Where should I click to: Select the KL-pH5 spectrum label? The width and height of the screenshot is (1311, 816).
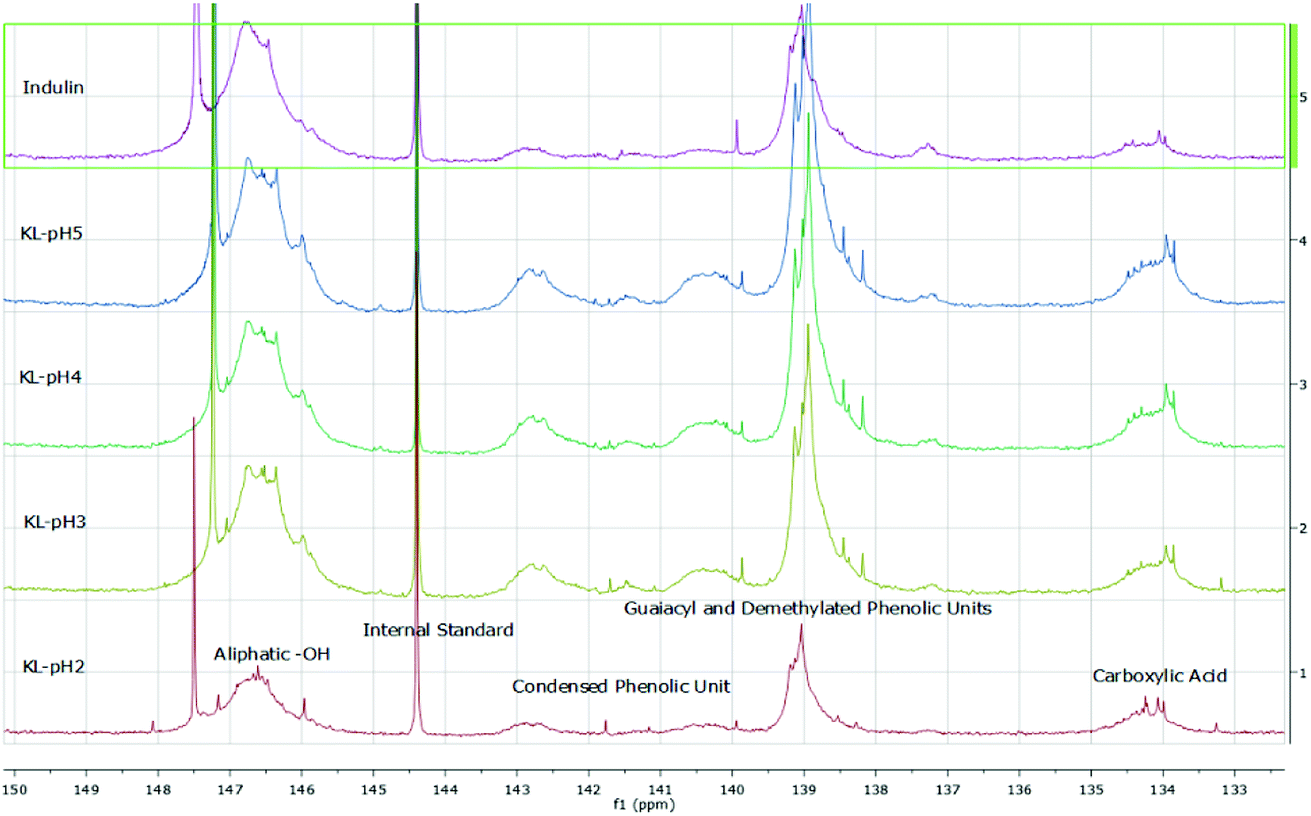click(49, 234)
